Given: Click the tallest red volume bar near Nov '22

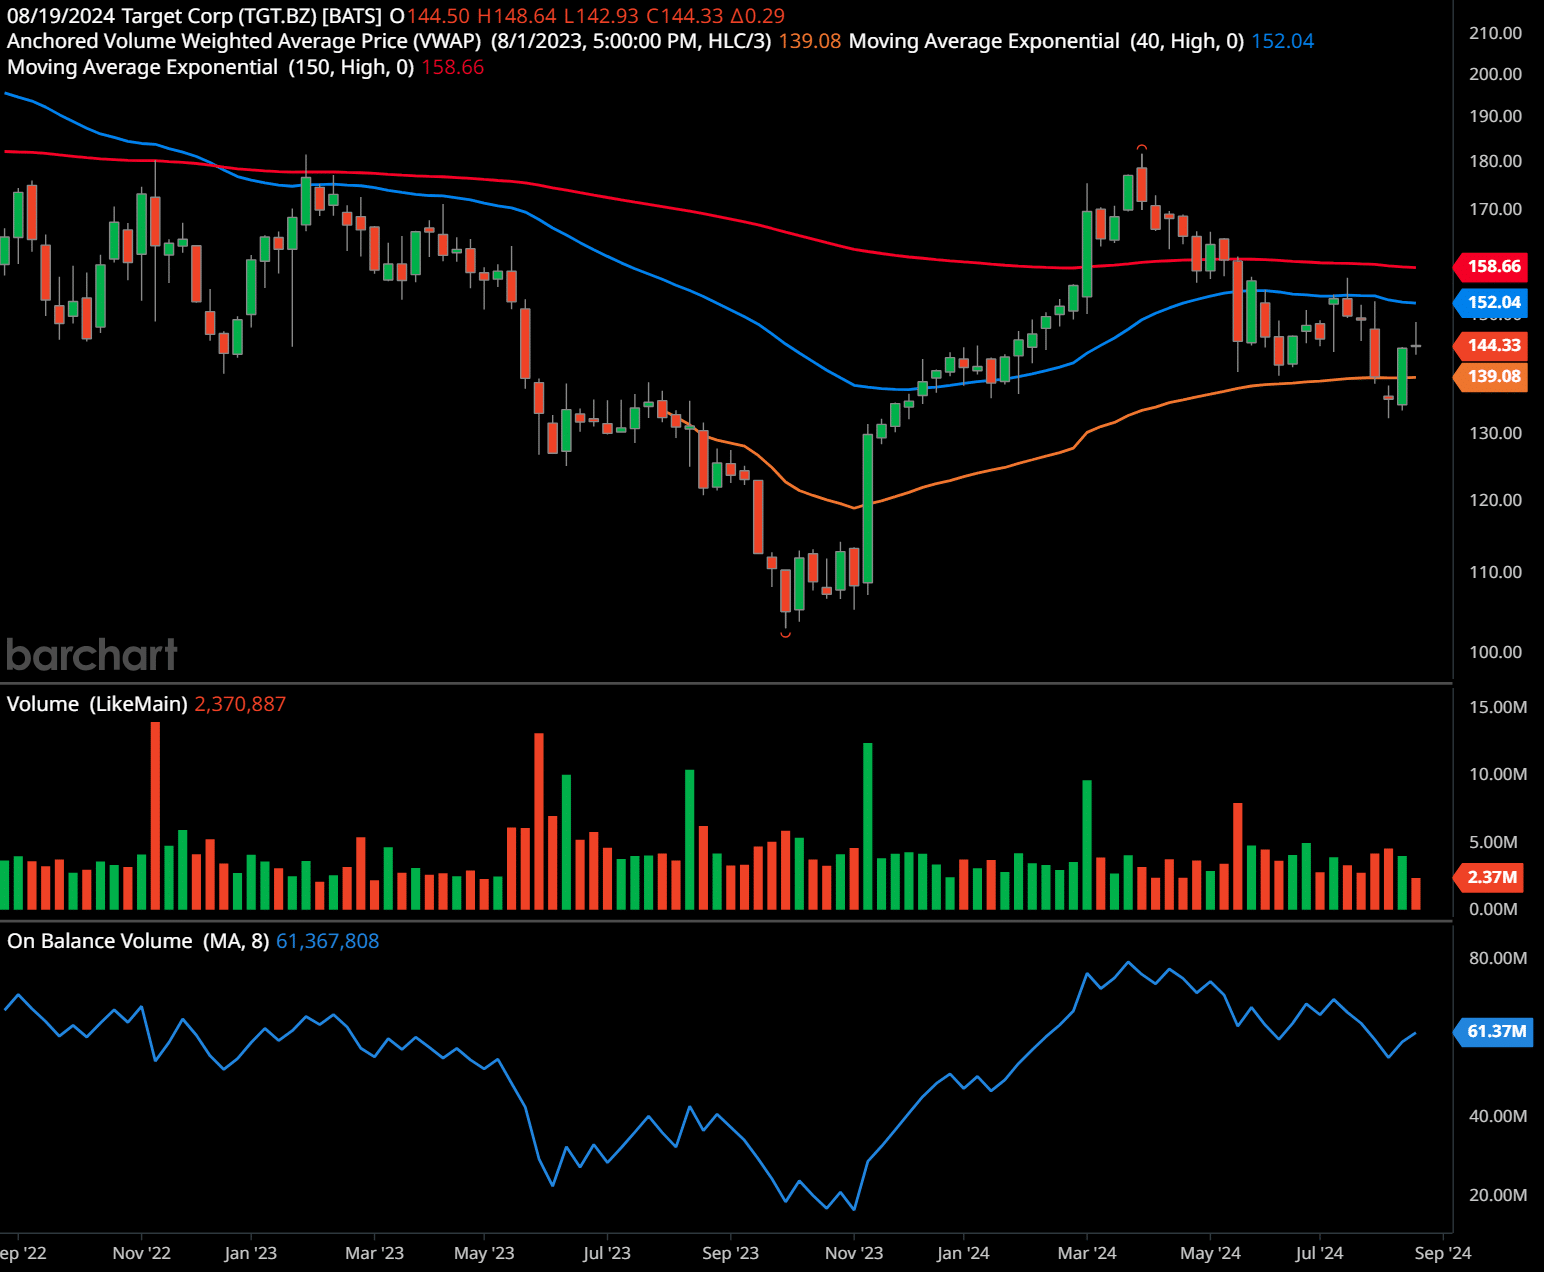Looking at the screenshot, I should [155, 815].
